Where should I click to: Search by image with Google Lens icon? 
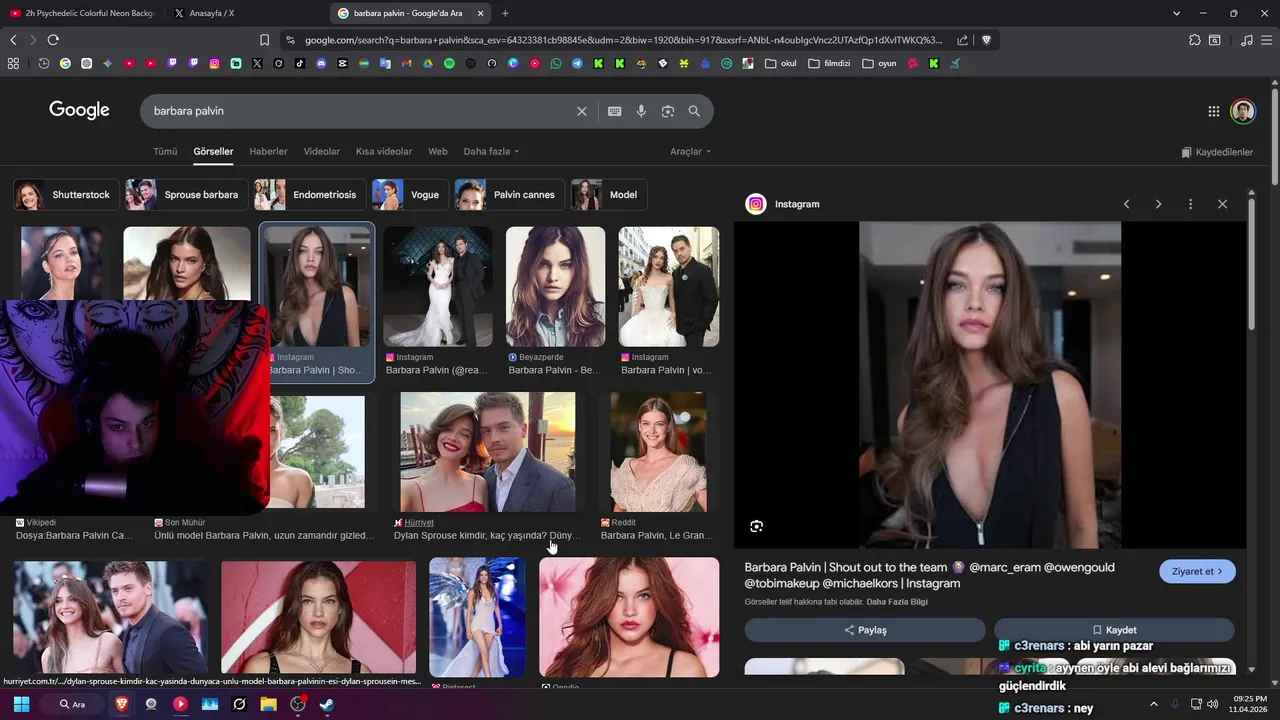point(668,111)
